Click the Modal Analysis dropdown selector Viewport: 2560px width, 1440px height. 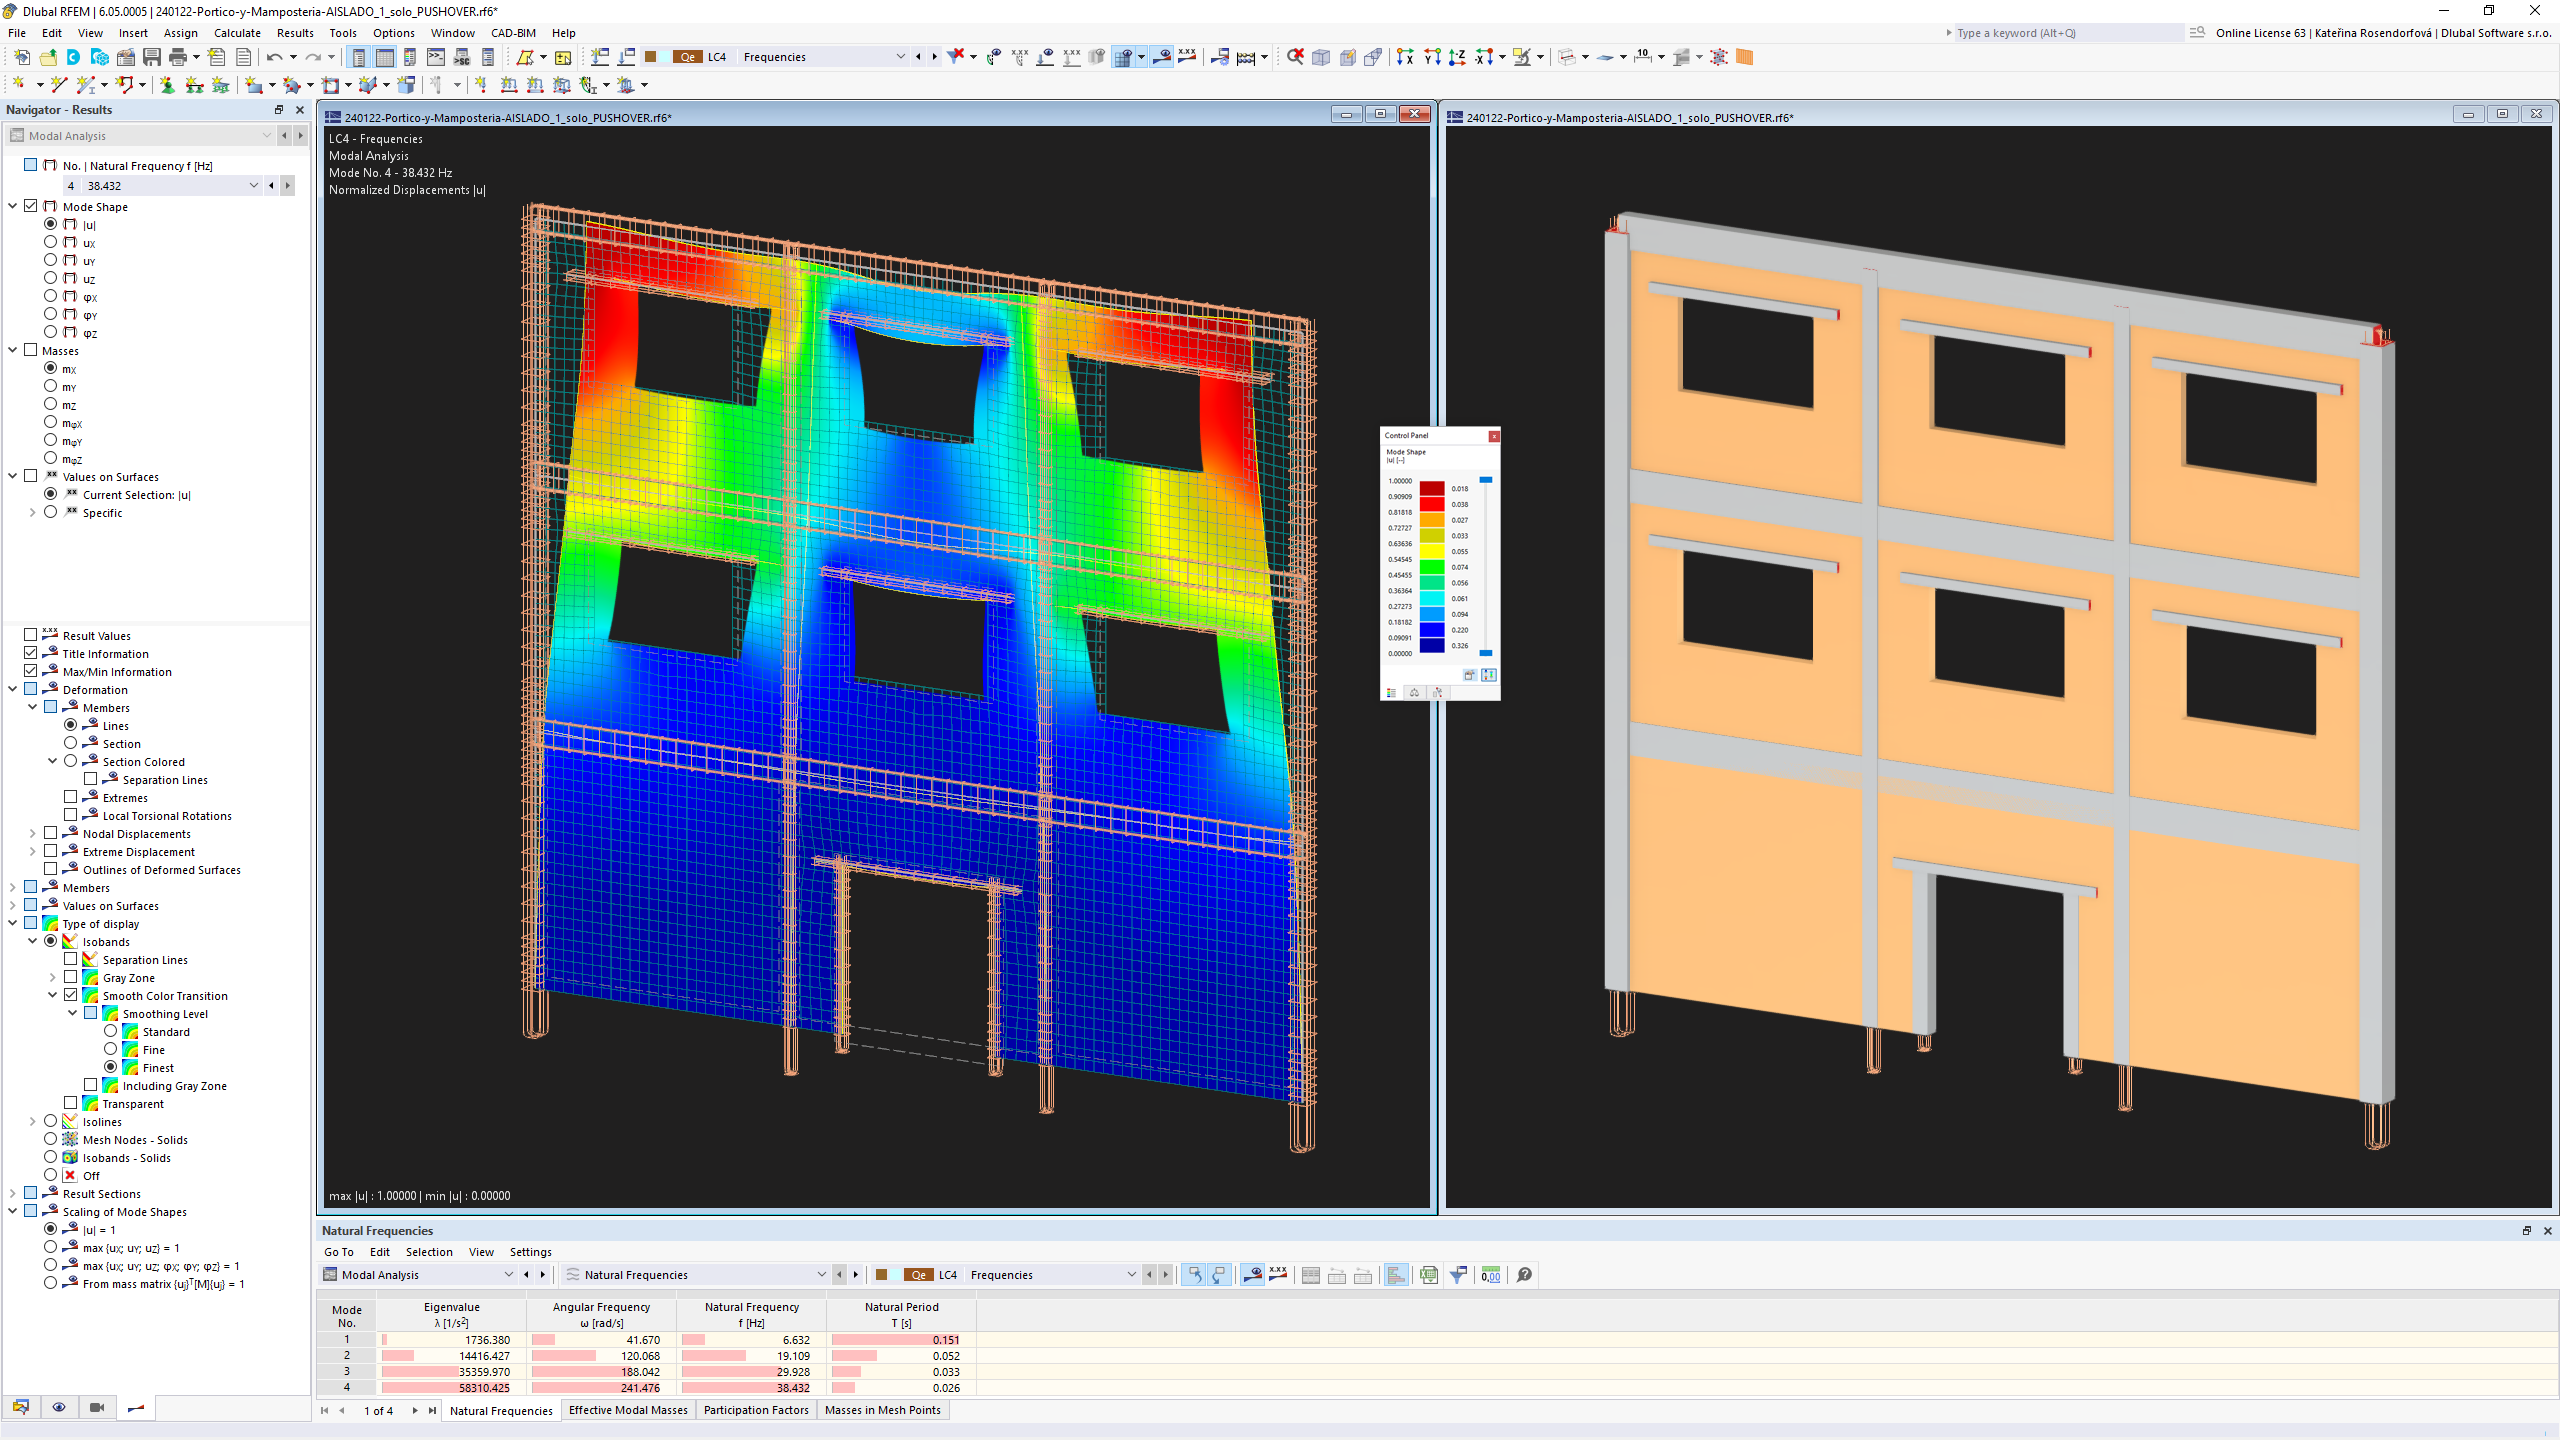[x=429, y=1275]
